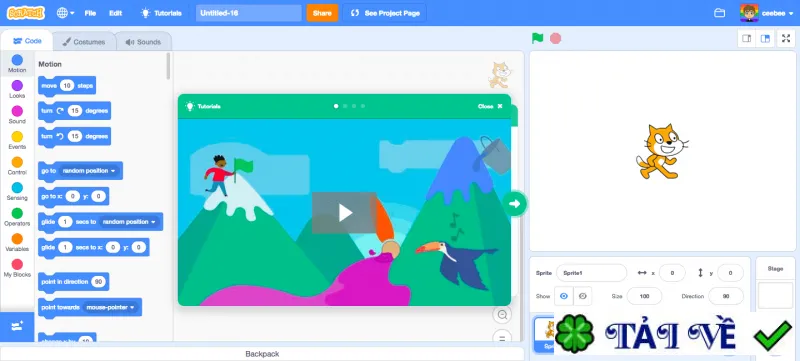This screenshot has width=800, height=361.
Task: Switch to the Costumes tab
Action: point(84,42)
